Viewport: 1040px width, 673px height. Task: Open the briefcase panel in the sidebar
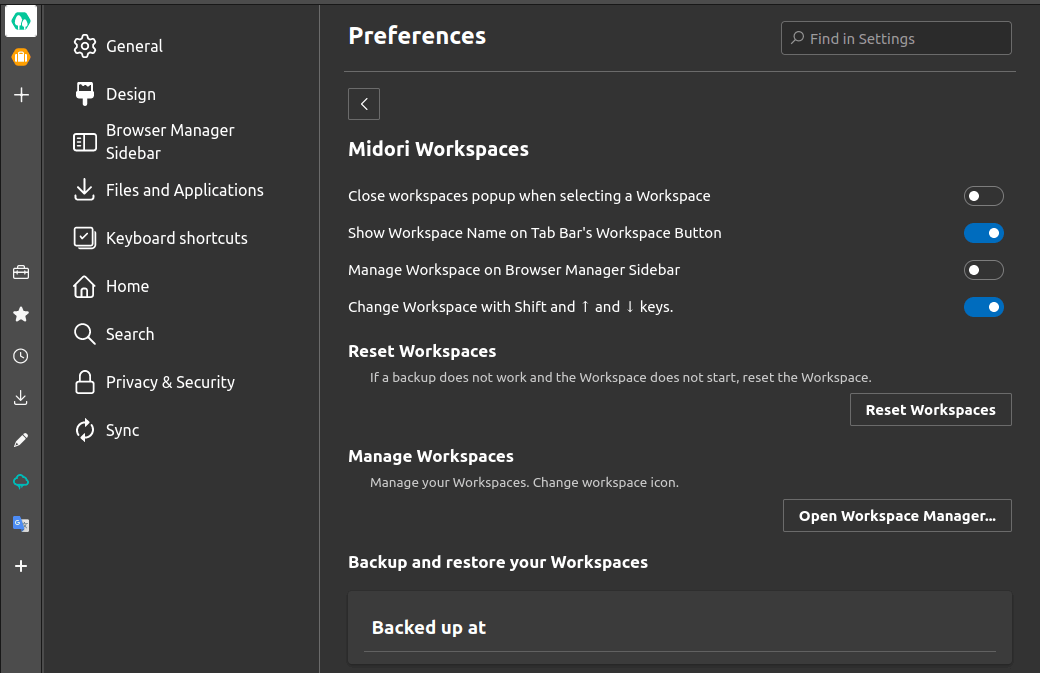click(21, 271)
